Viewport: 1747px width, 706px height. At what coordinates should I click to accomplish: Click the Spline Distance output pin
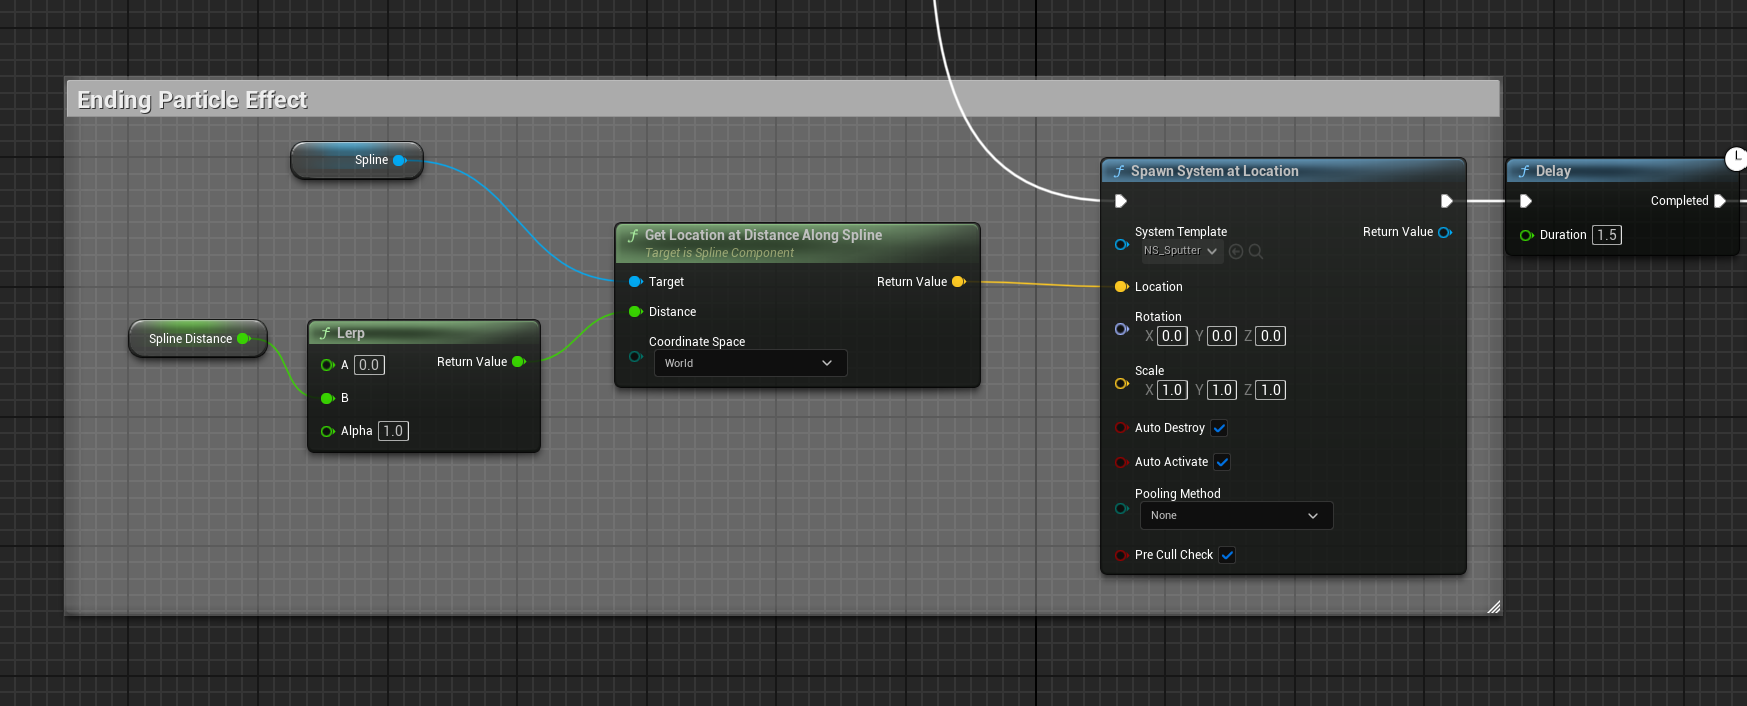click(243, 339)
